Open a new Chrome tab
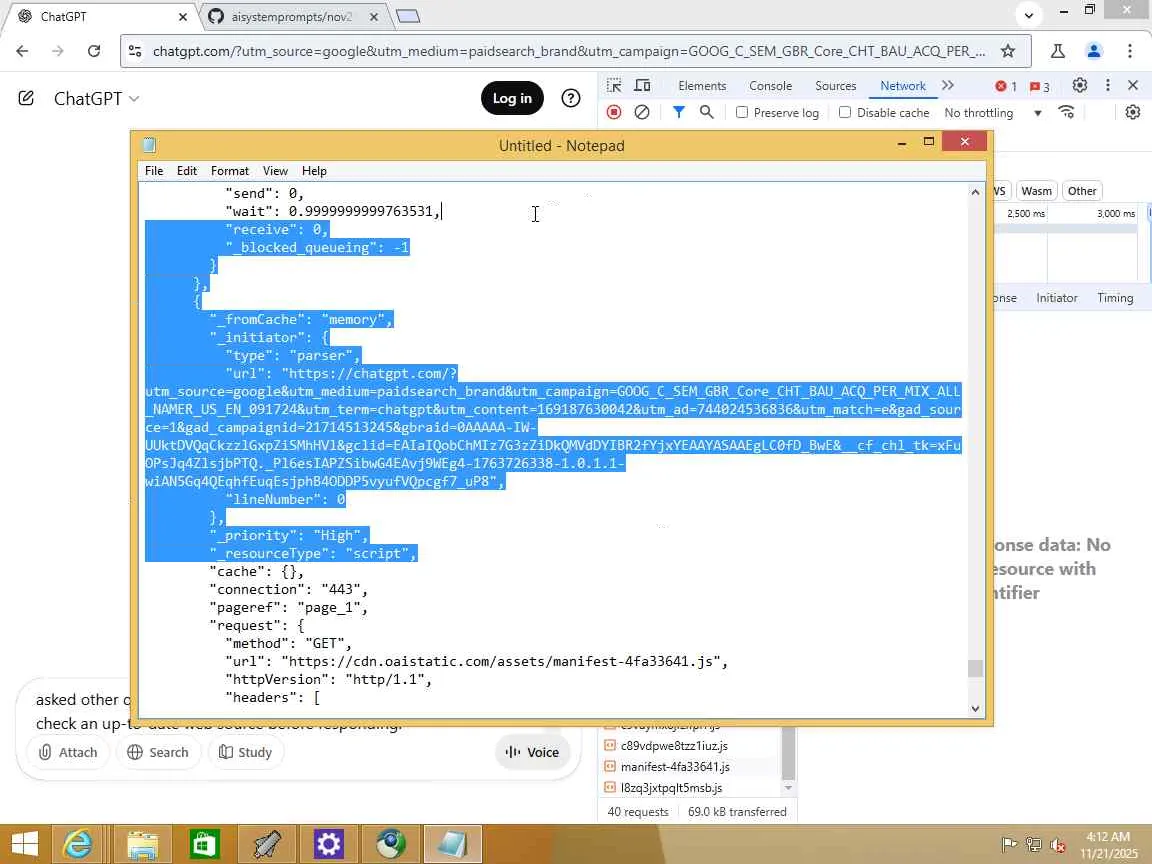 click(408, 16)
